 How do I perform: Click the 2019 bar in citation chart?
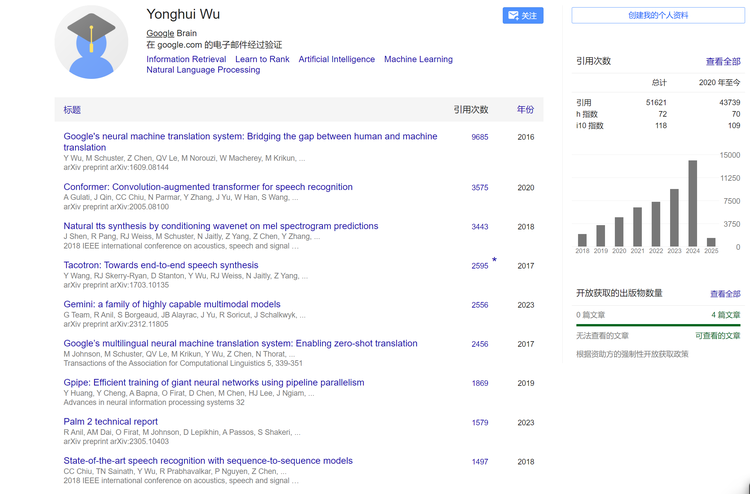[601, 236]
